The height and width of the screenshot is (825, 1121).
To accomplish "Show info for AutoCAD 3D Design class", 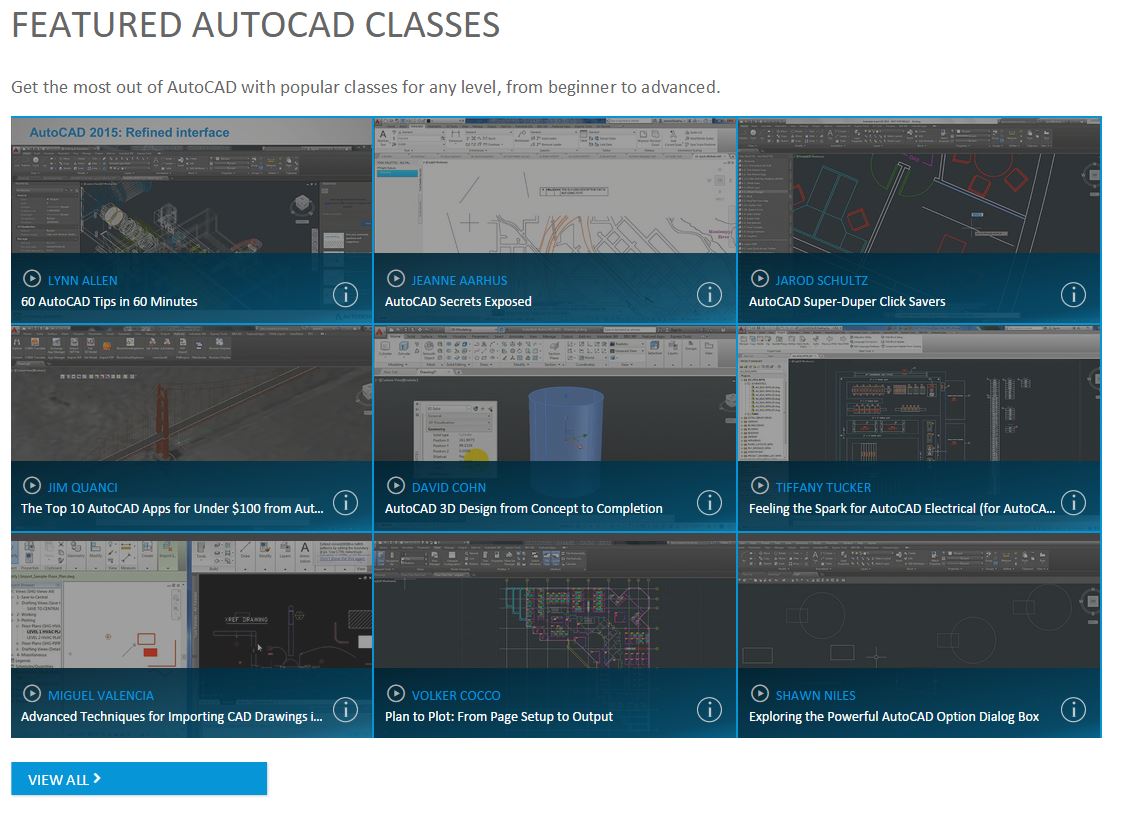I will pyautogui.click(x=709, y=503).
